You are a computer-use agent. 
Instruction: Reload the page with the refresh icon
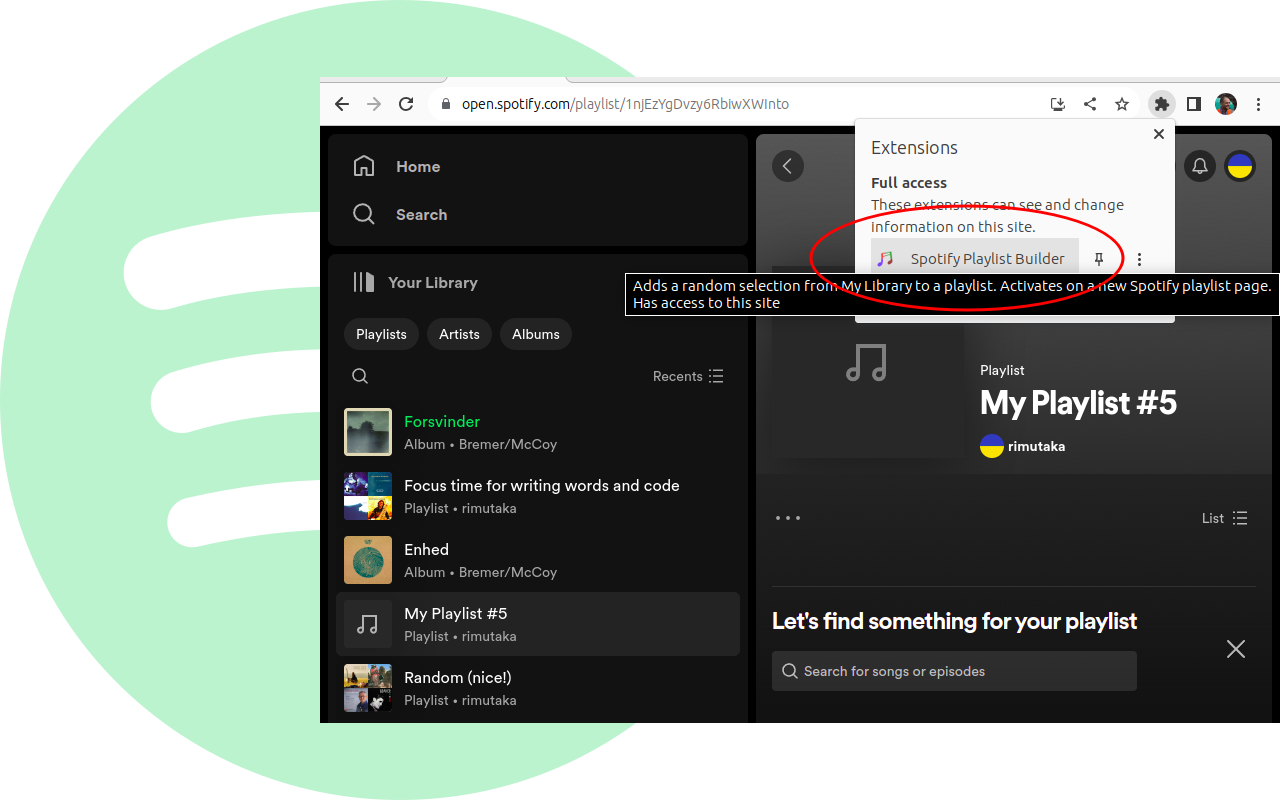(x=406, y=104)
